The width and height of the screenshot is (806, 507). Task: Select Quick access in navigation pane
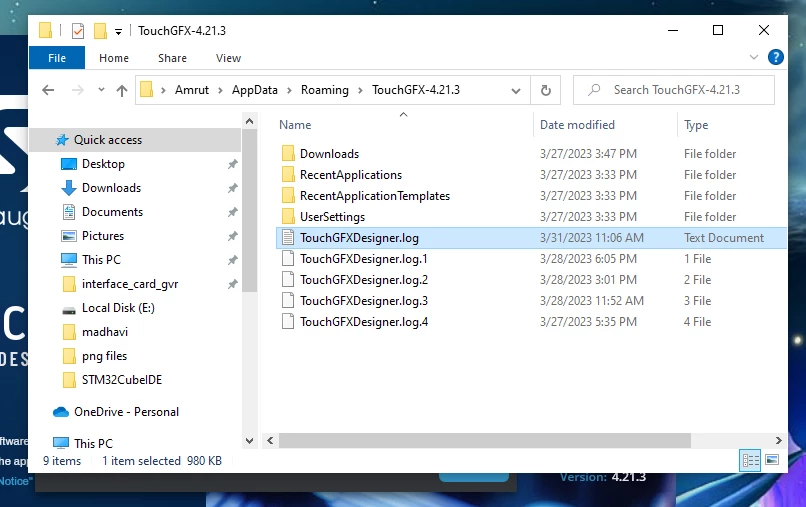[108, 140]
